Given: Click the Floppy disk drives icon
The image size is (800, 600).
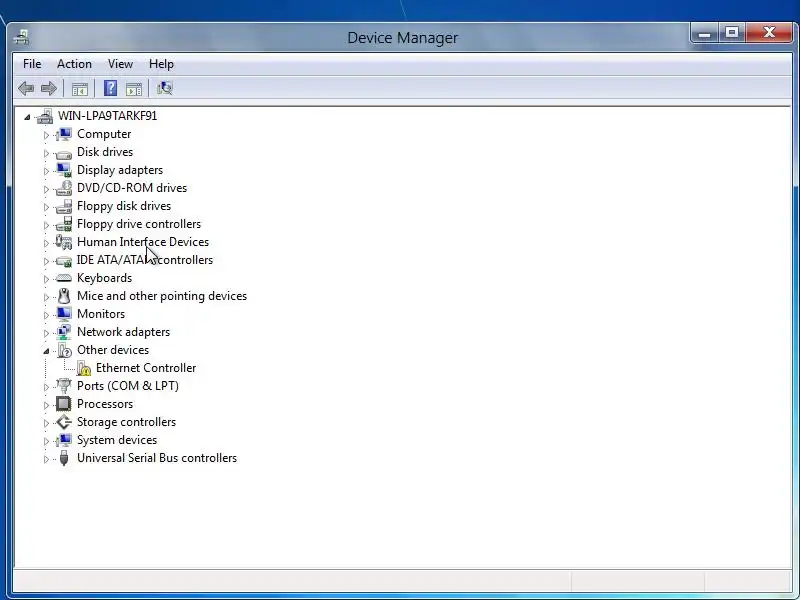Looking at the screenshot, I should coord(64,206).
